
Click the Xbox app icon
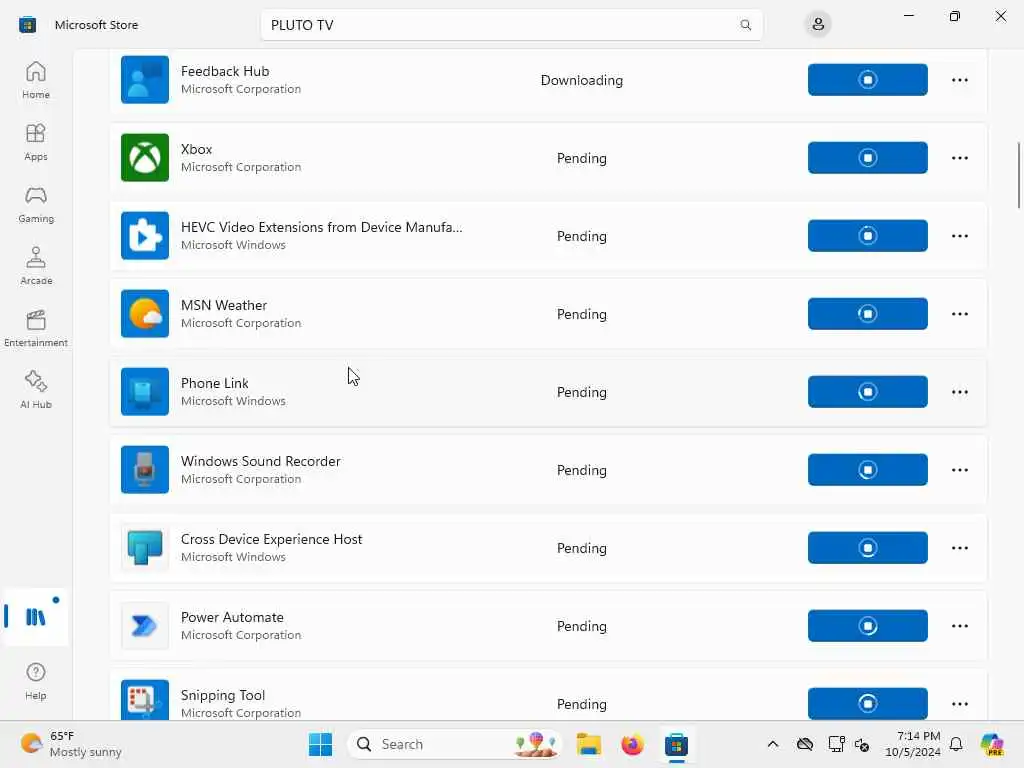(x=145, y=157)
